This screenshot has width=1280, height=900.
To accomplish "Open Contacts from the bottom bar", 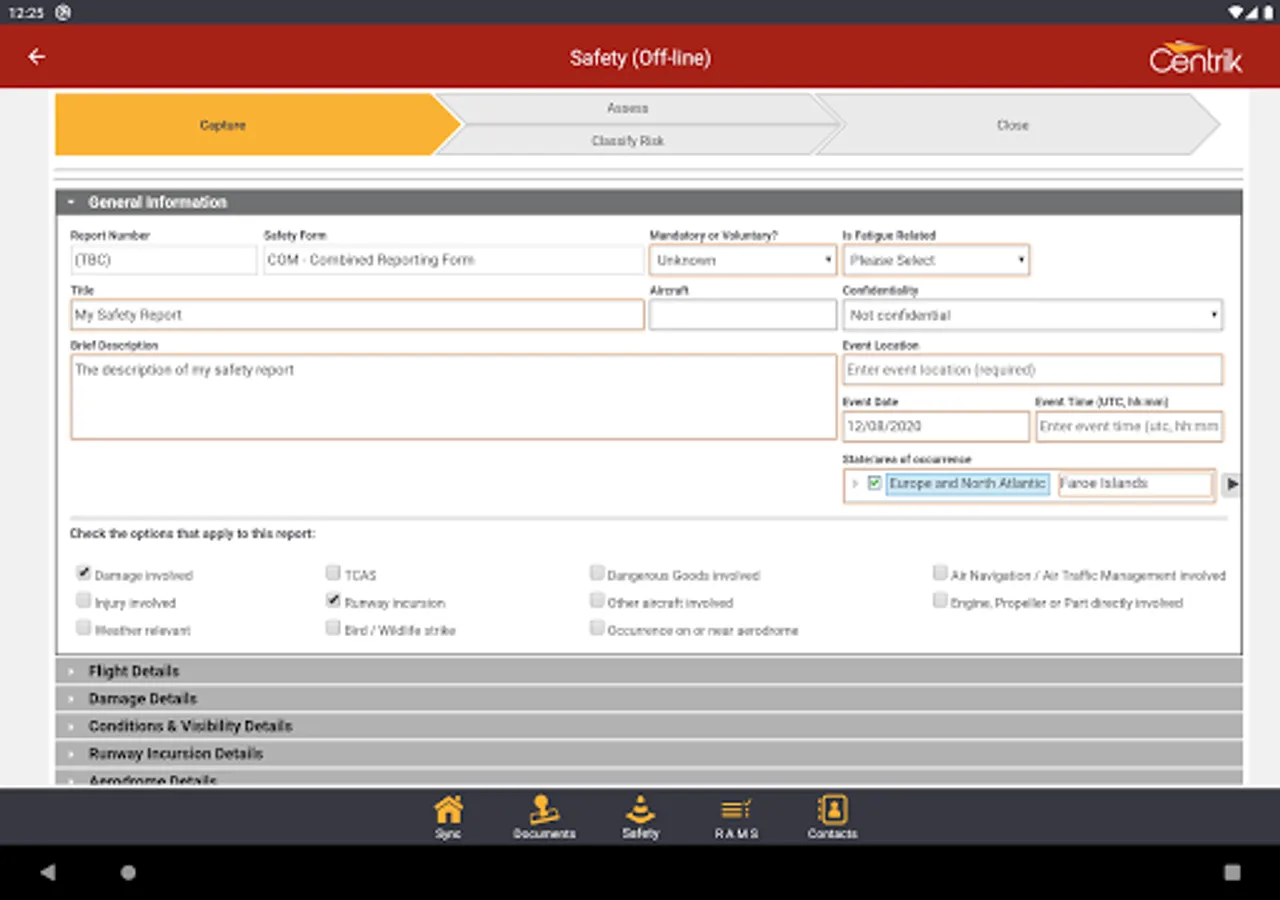I will (x=832, y=816).
